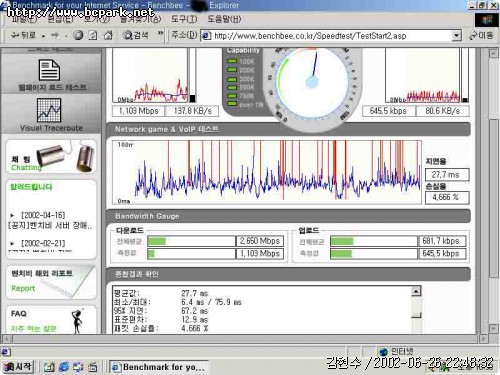Click the results box scroll-up arrow
The image size is (500, 375).
(x=416, y=291)
